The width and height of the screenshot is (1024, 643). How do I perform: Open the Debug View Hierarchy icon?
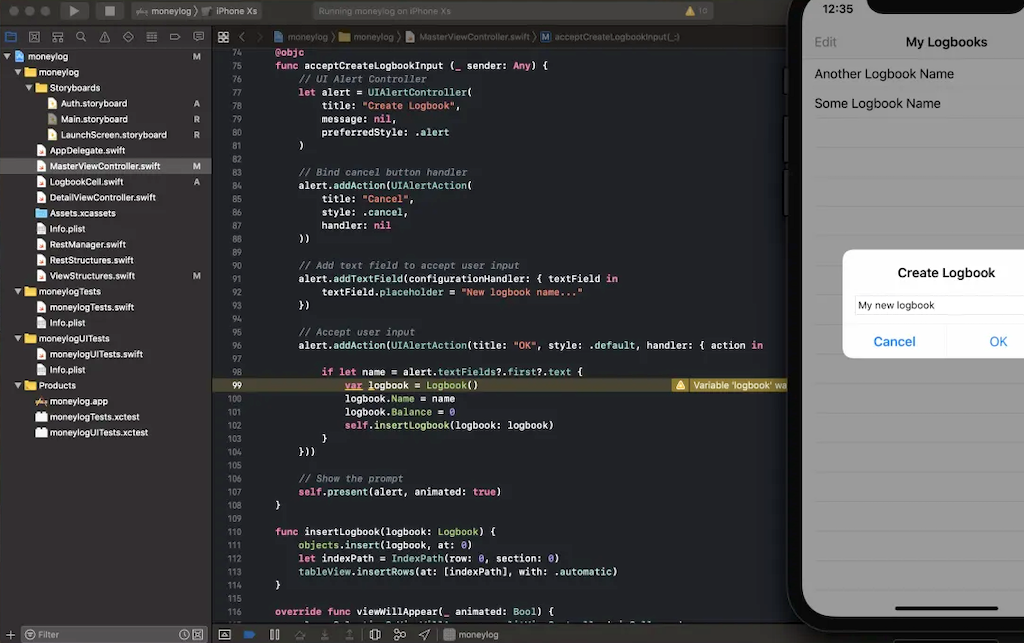tap(375, 634)
